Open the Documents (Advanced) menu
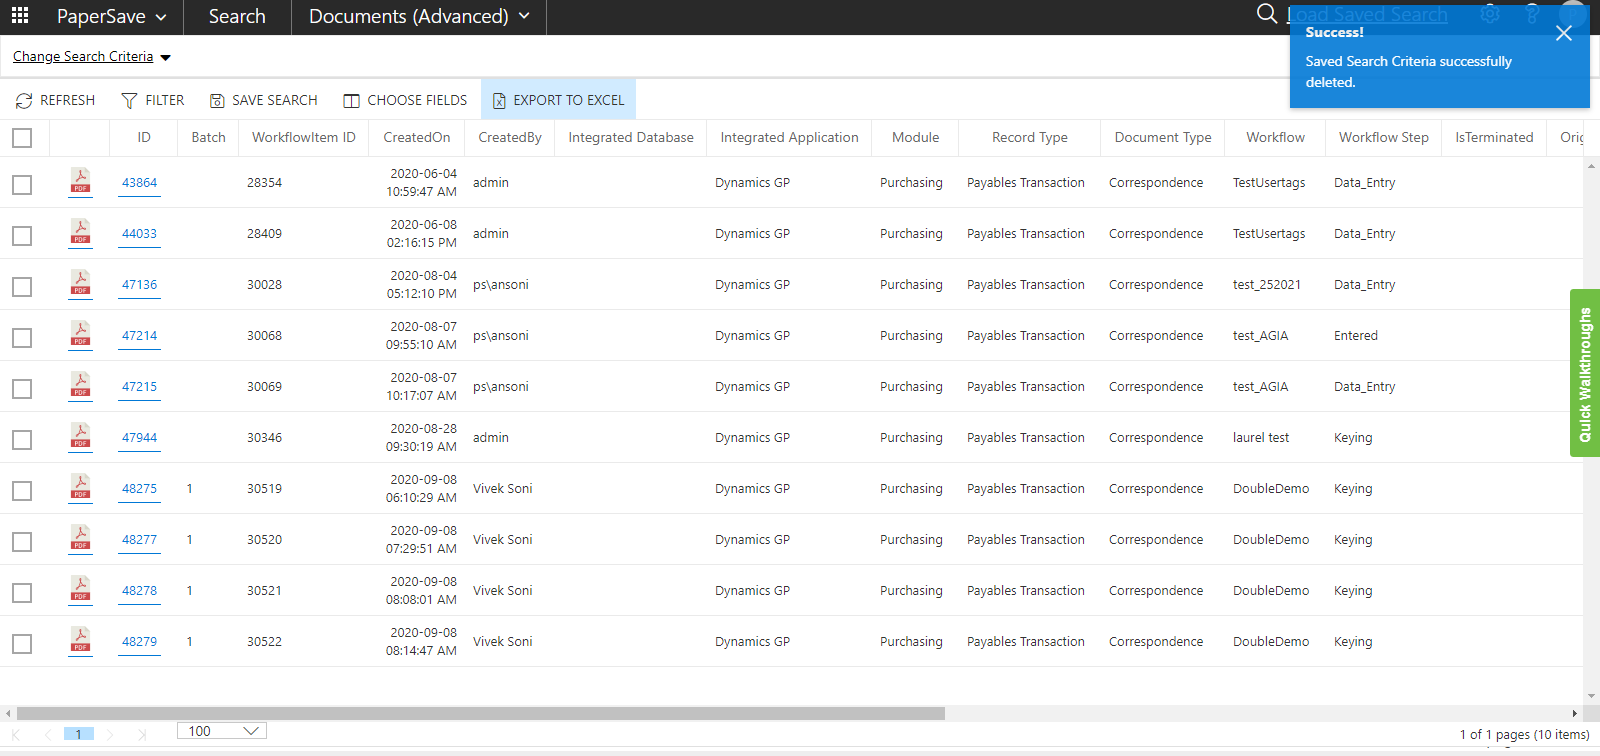The image size is (1600, 756). point(419,17)
